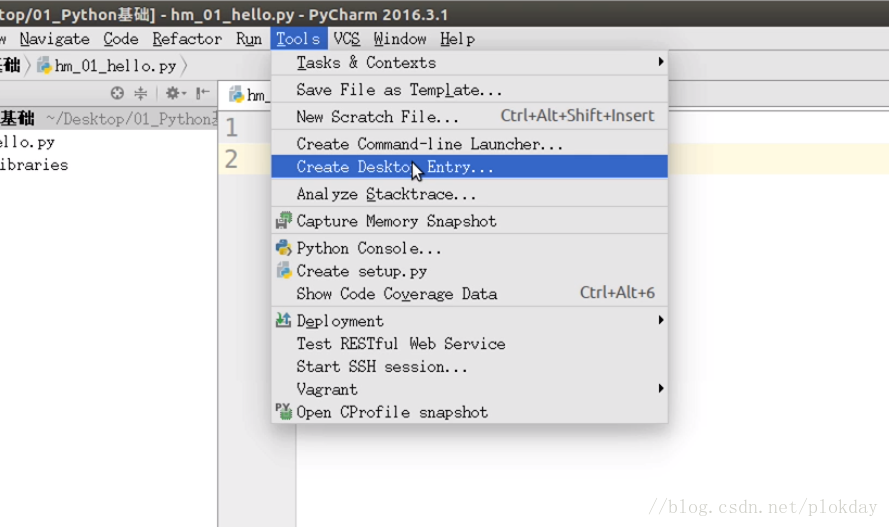Click hm_01_hello.py breadcrumb
This screenshot has width=889, height=527.
coord(115,66)
